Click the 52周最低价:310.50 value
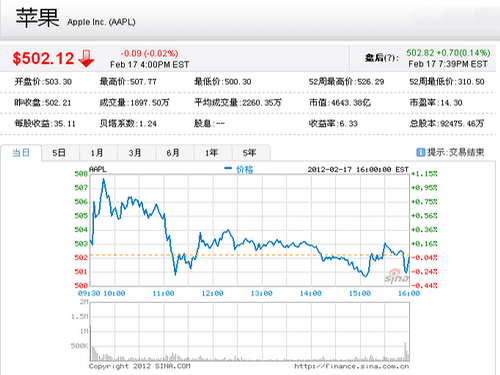500x375 pixels. (x=447, y=82)
